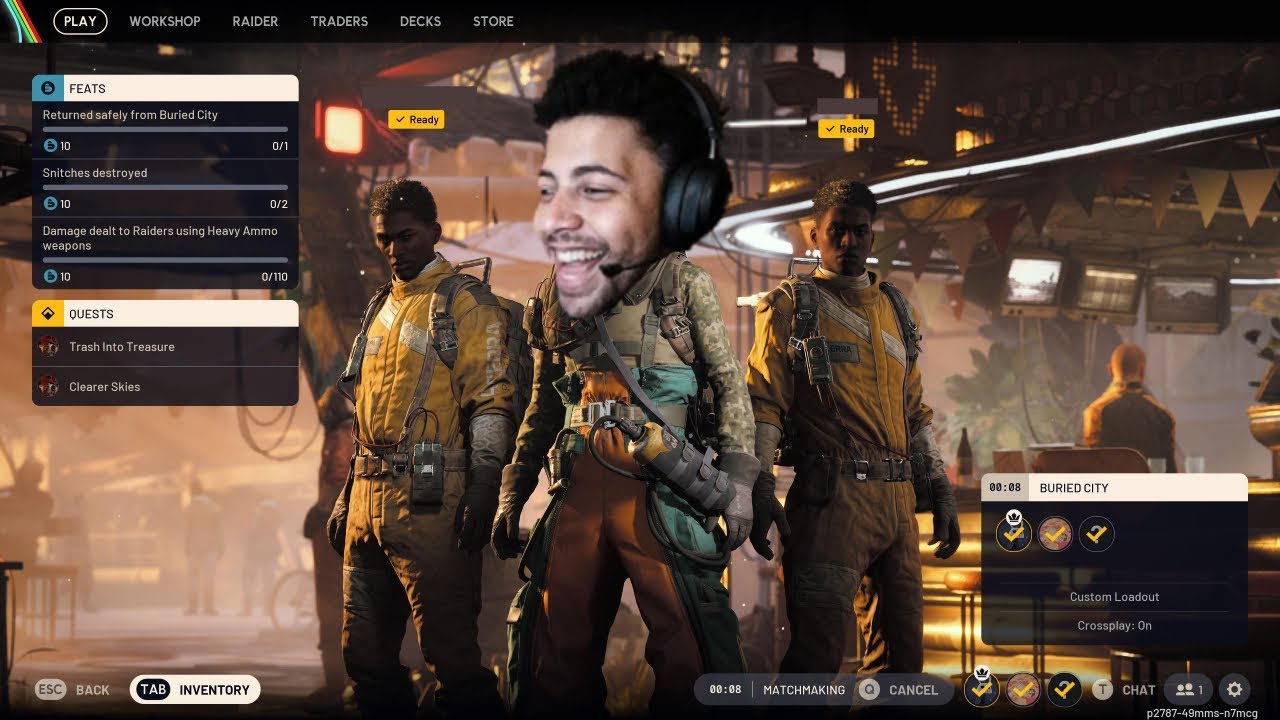Click the Clearer Skies quest icon
The height and width of the screenshot is (720, 1280).
[48, 386]
